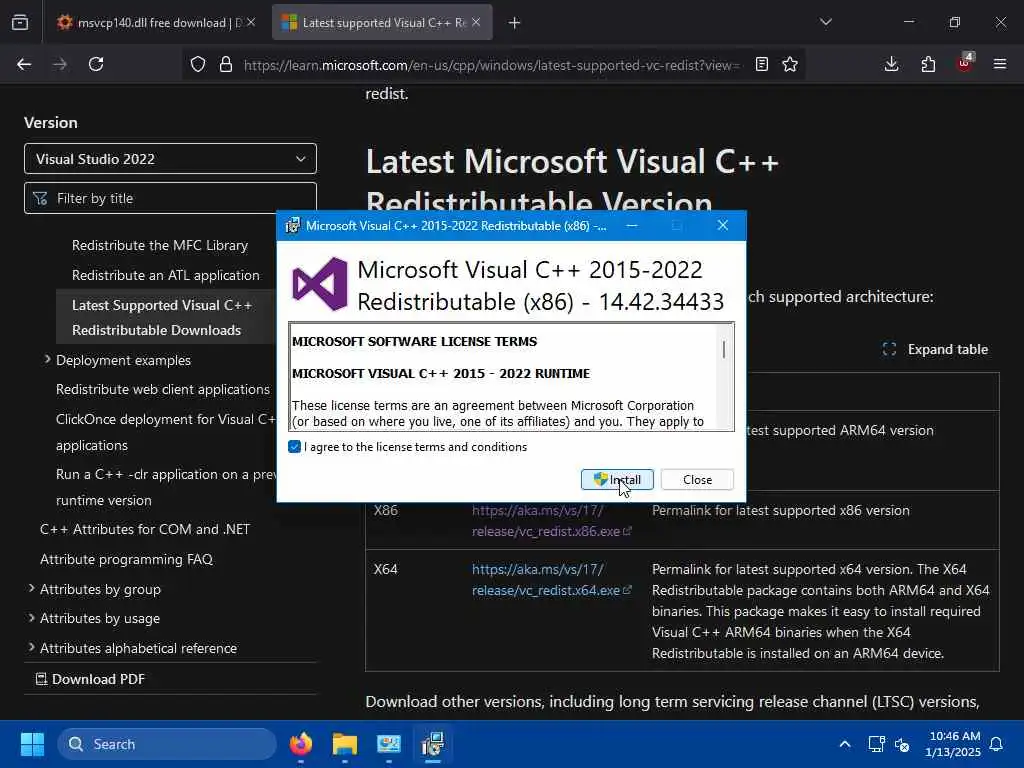Click the X64 architecture cell

click(385, 569)
